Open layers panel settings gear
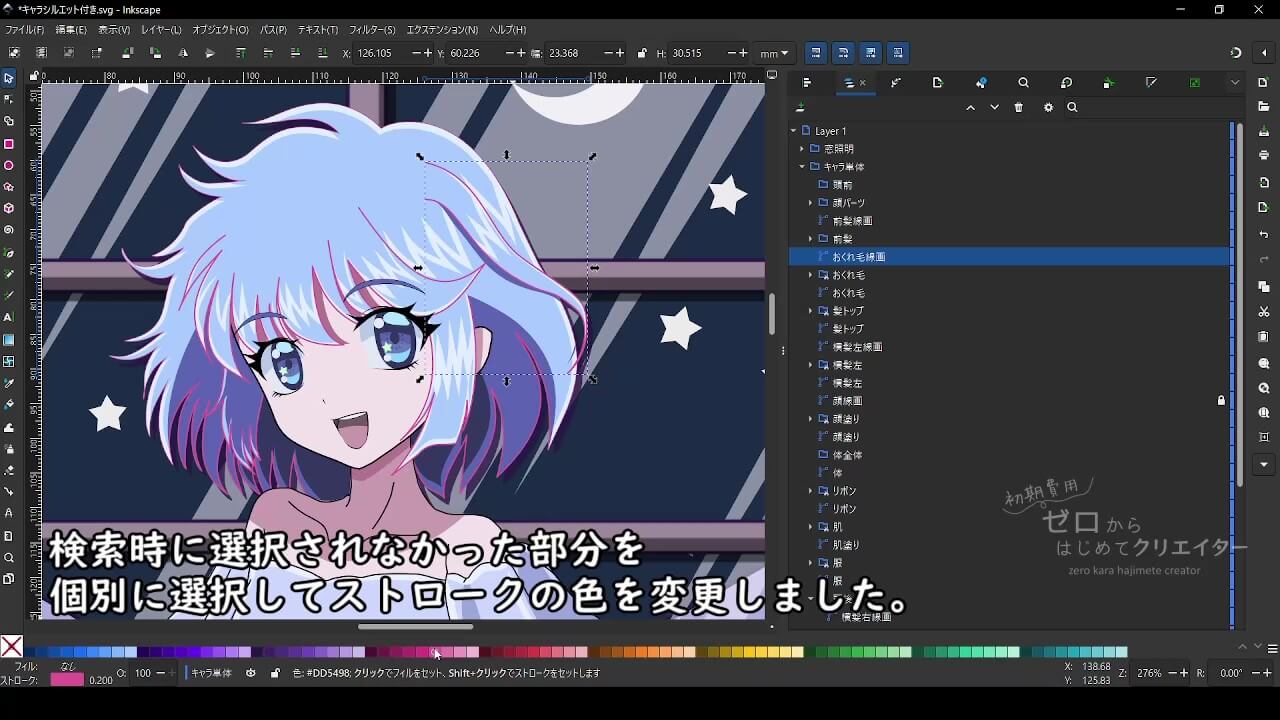Viewport: 1280px width, 720px height. [x=1048, y=107]
